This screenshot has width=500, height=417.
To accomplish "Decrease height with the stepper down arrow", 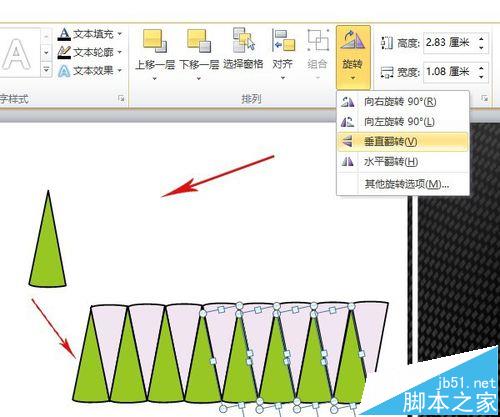I will pyautogui.click(x=482, y=48).
